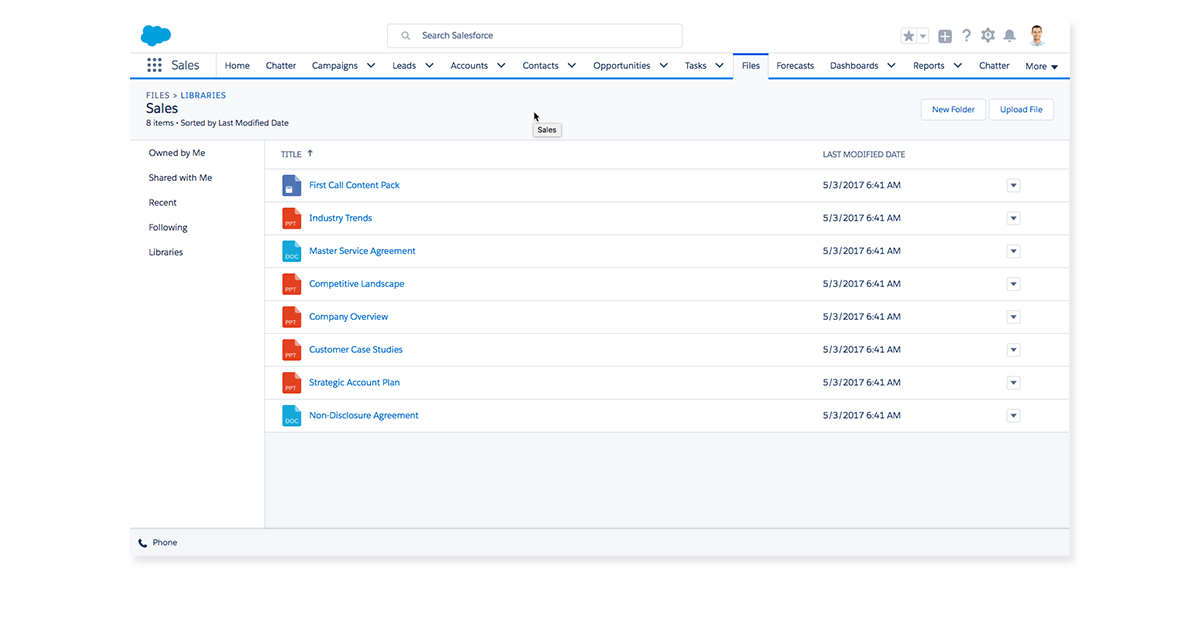Open the Setup gear icon
Image resolution: width=1200 pixels, height=640 pixels.
coord(988,36)
